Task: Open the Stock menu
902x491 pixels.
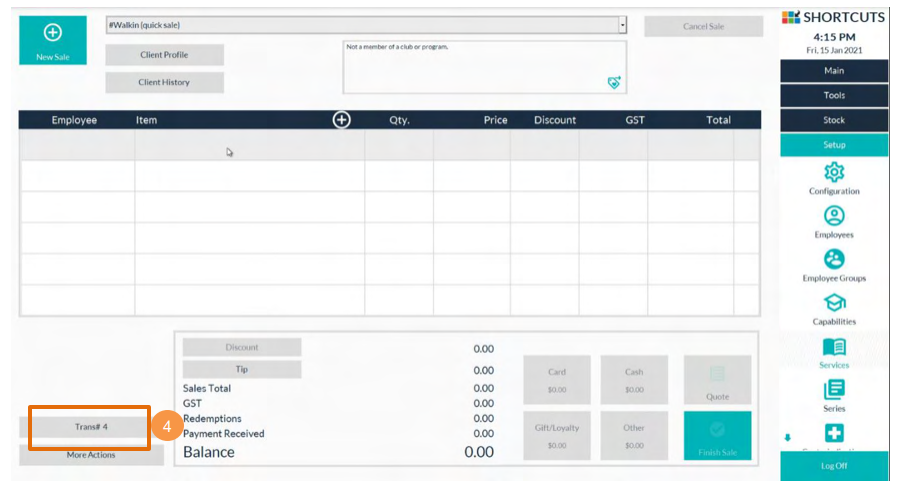Action: 834,120
